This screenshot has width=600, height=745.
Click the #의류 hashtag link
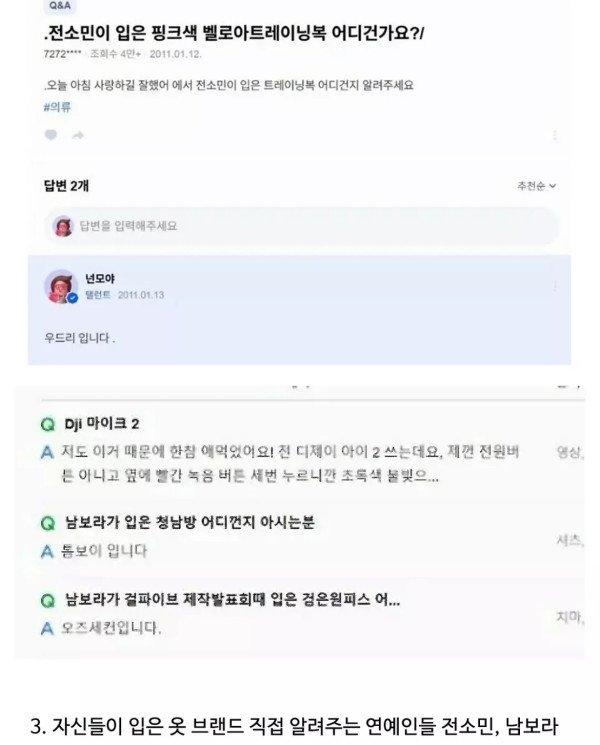[x=58, y=108]
